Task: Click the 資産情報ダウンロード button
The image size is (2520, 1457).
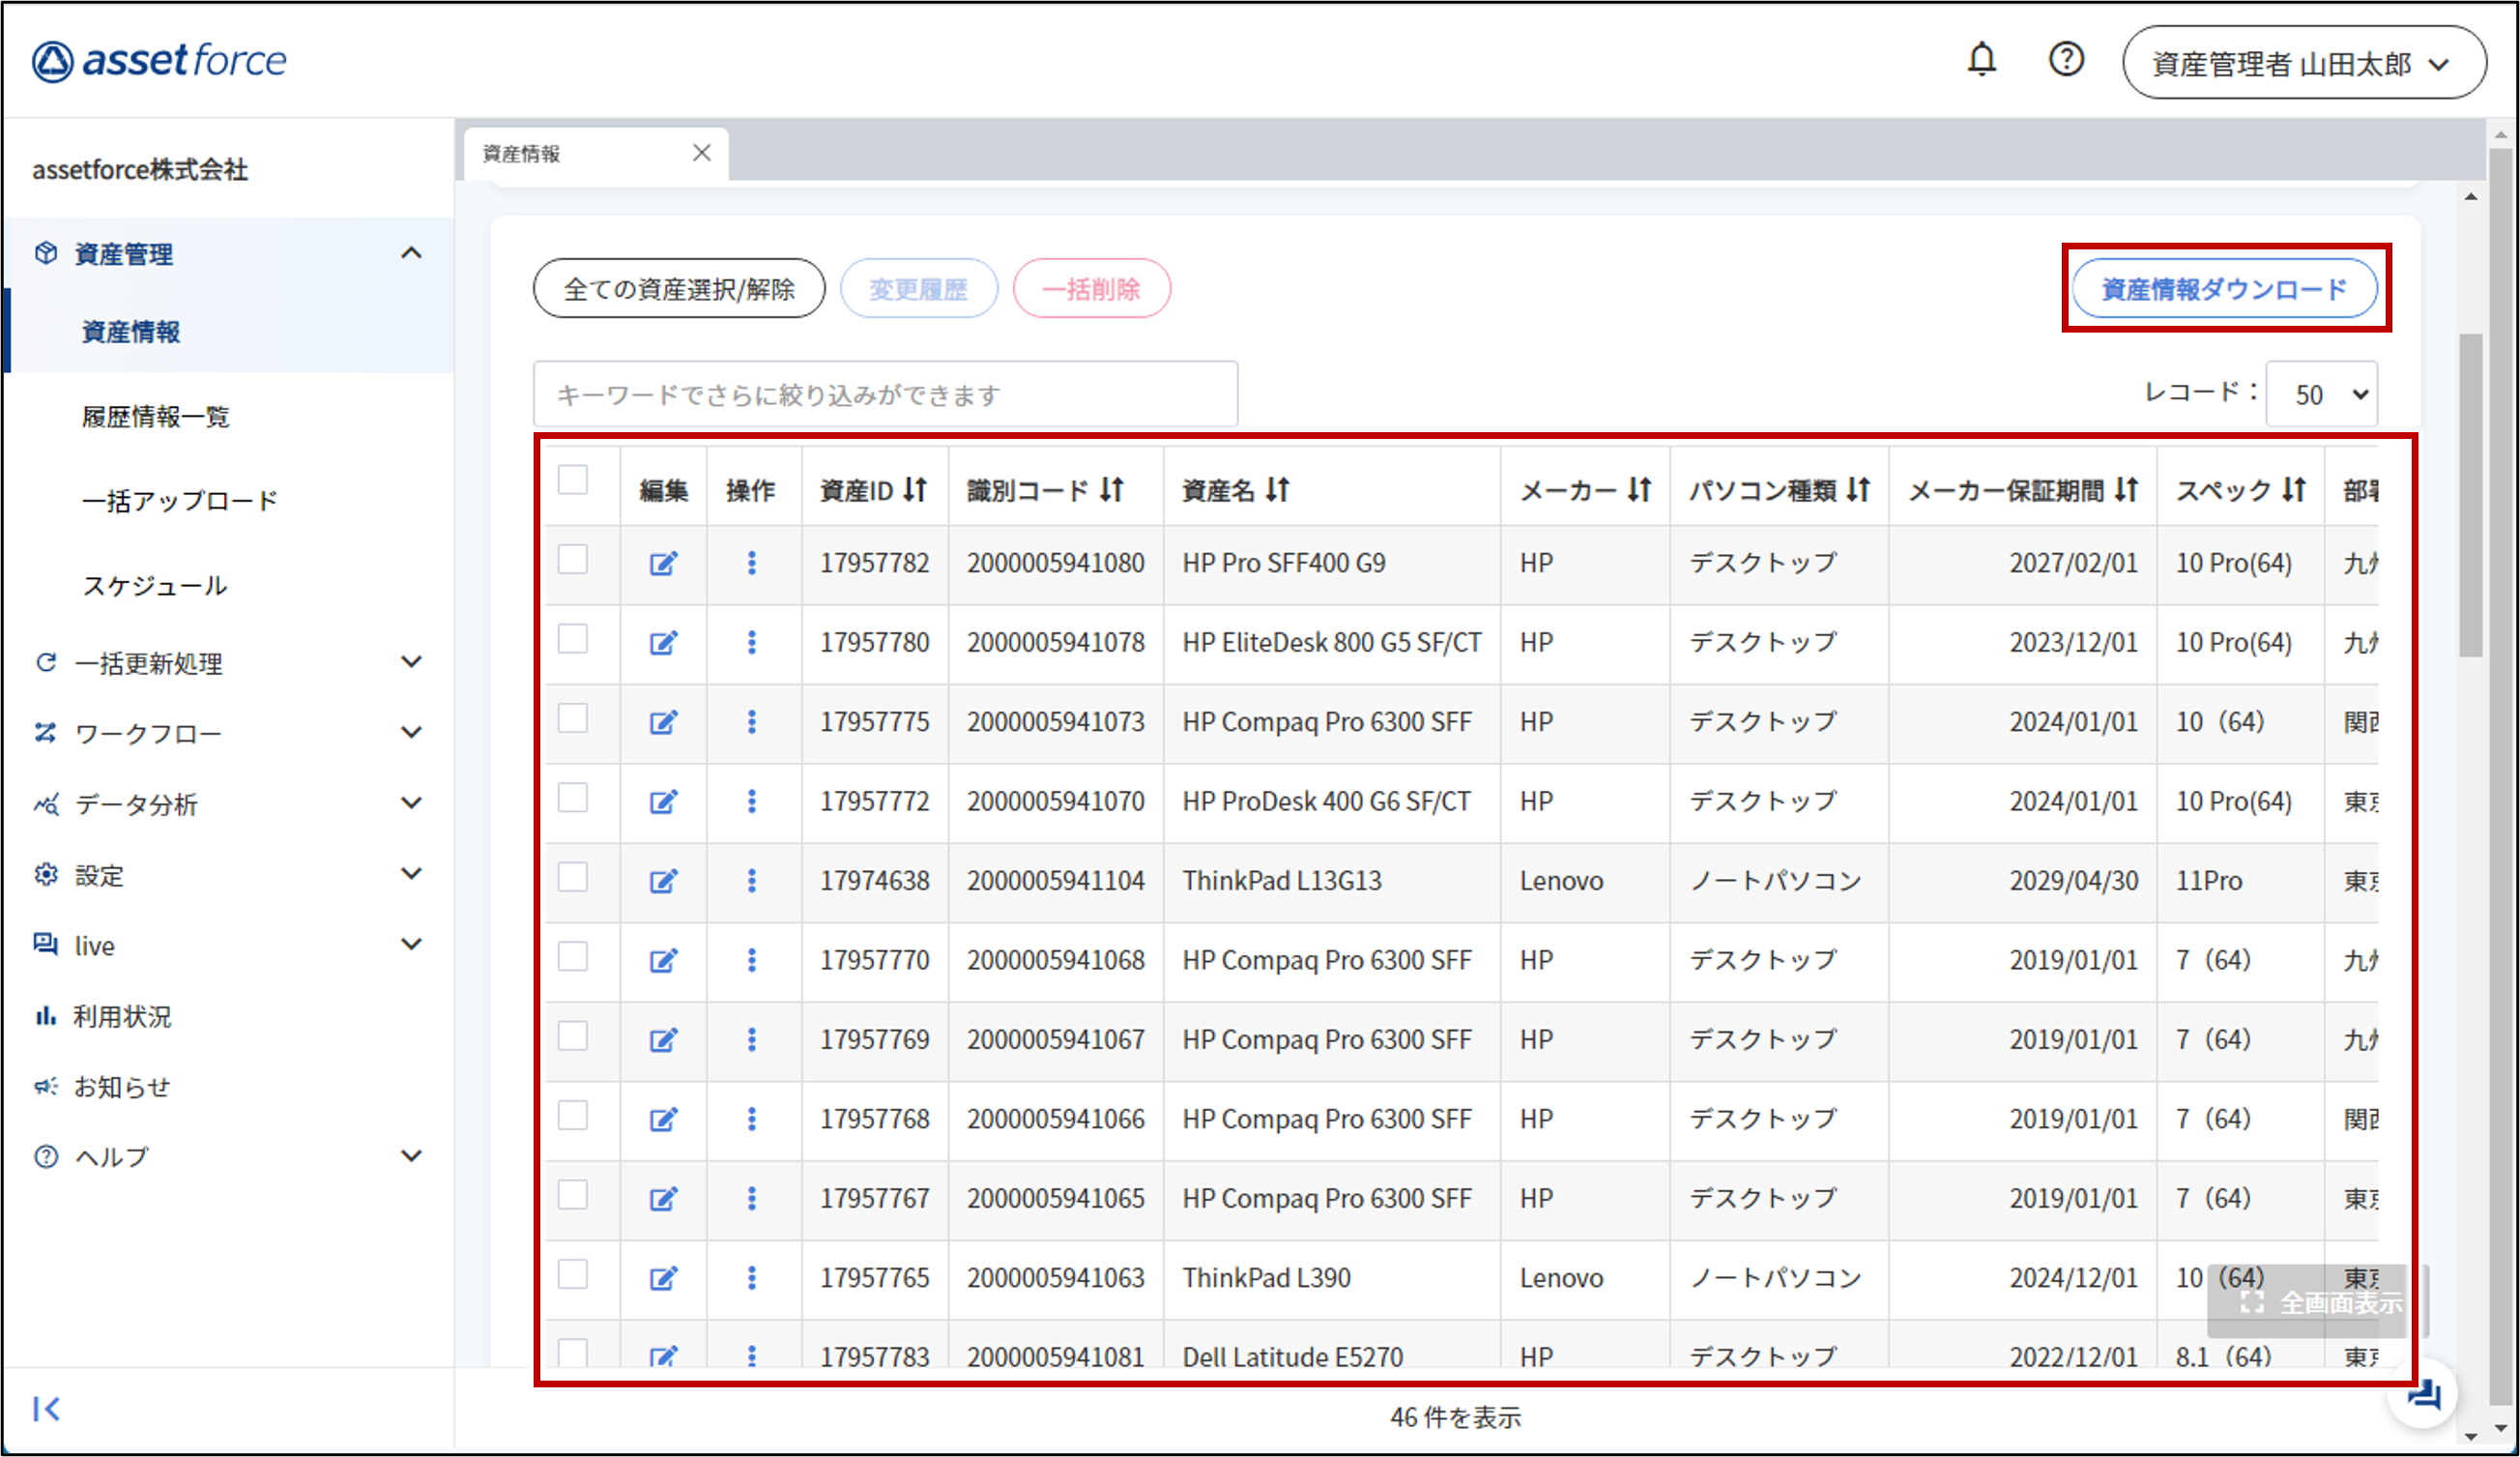Action: click(2225, 289)
